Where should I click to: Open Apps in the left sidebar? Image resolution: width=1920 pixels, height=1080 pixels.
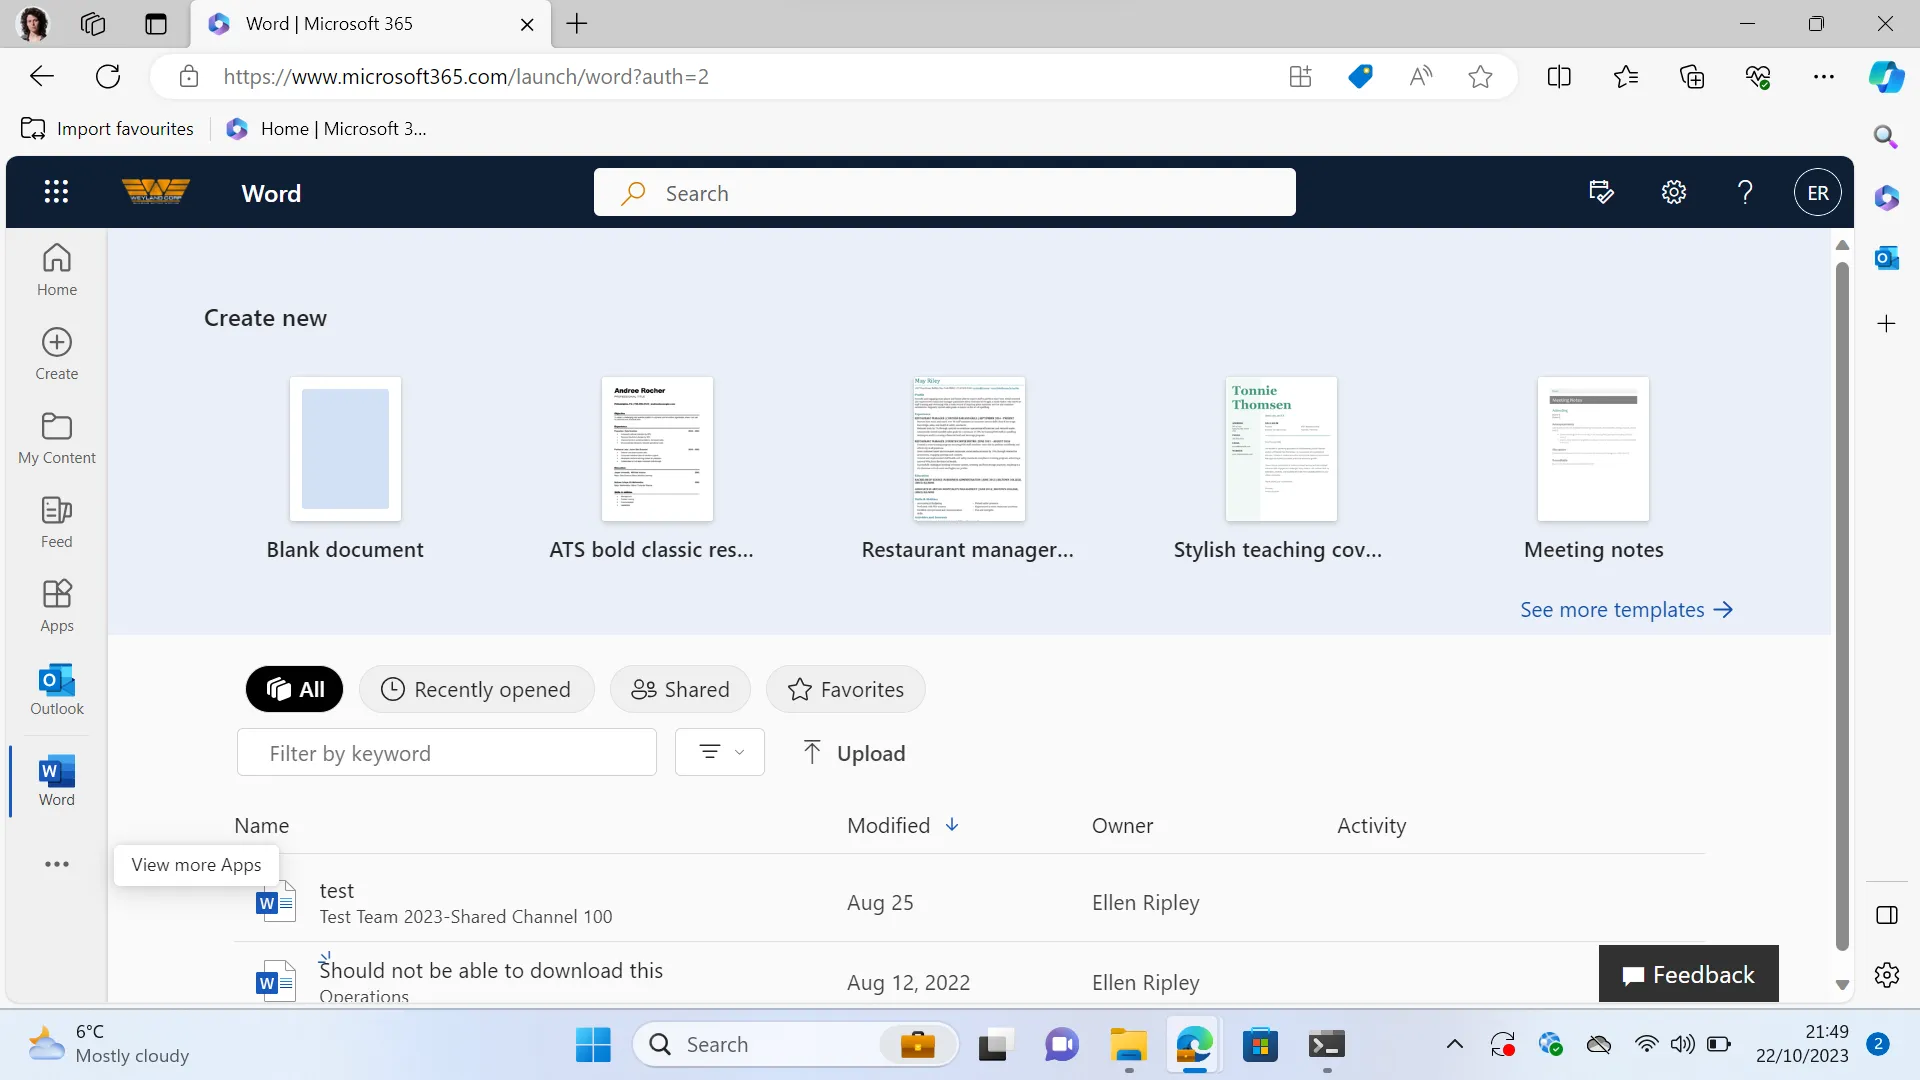click(x=57, y=606)
